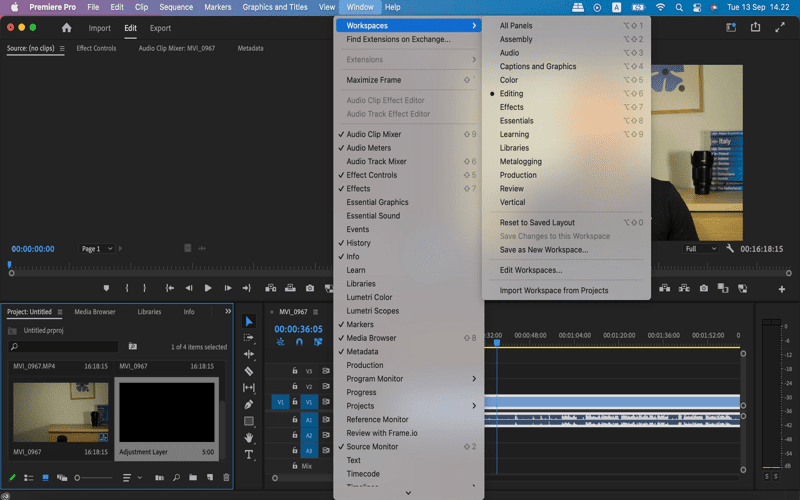Uncheck Audio Meters in Window menu
This screenshot has height=500, width=800.
408,148
